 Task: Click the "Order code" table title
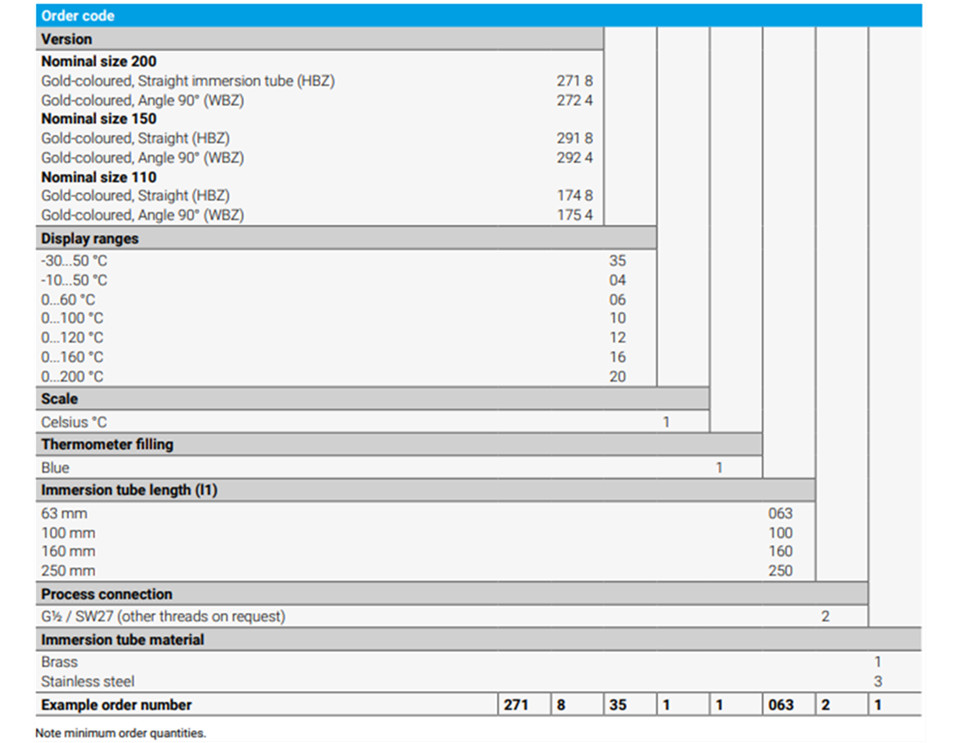click(78, 15)
